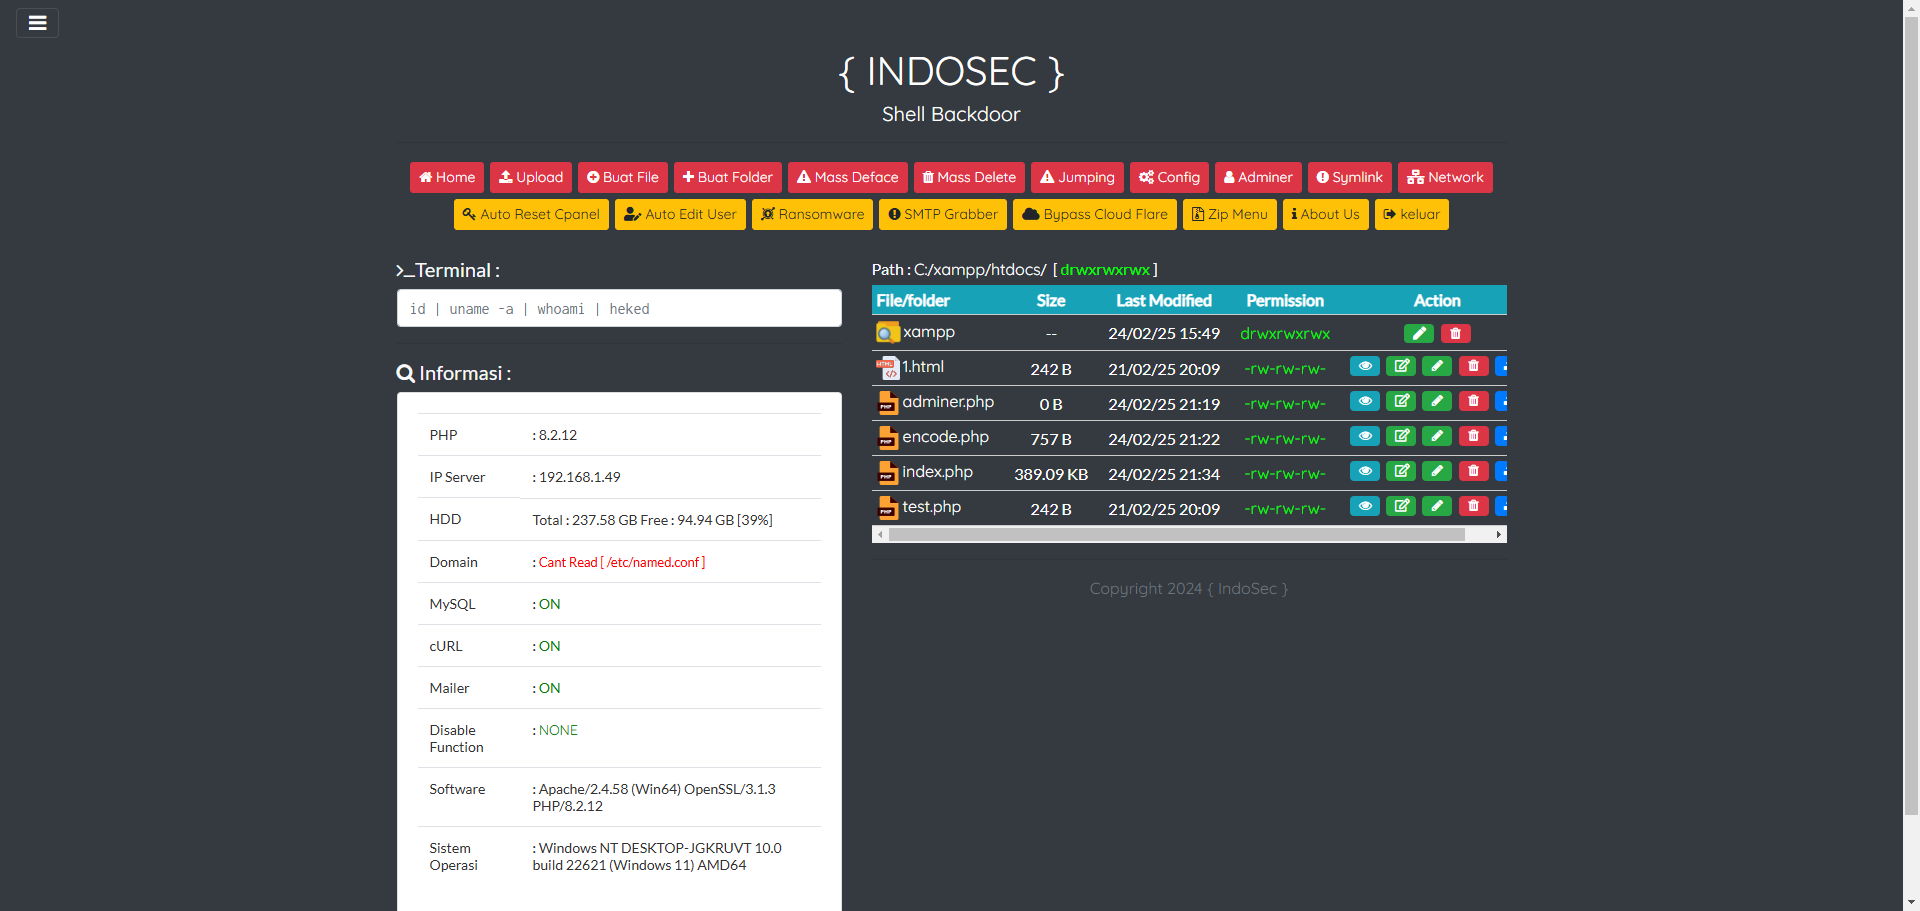Click the rename pencil icon for encode.php

tap(1436, 436)
